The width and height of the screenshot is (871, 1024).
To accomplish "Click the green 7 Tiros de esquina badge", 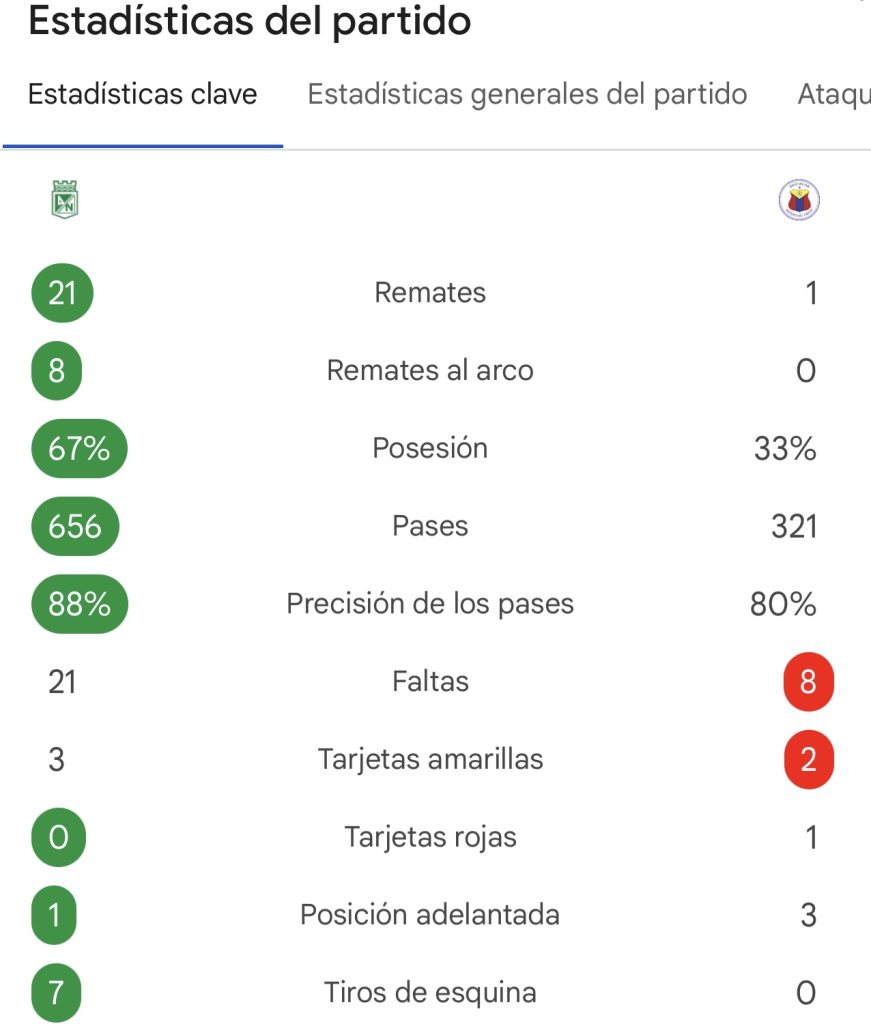I will click(56, 992).
